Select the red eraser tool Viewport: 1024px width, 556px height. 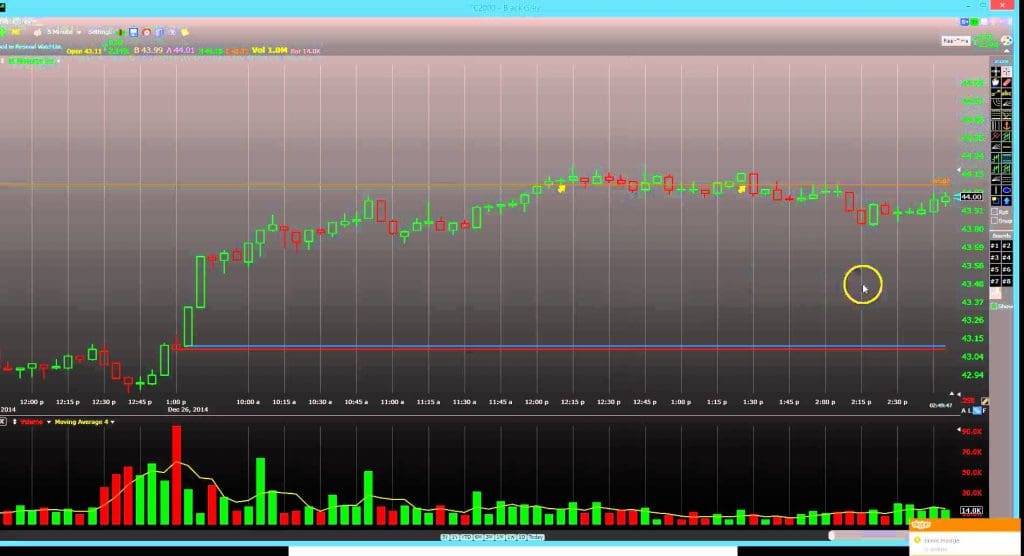pyautogui.click(x=1007, y=82)
